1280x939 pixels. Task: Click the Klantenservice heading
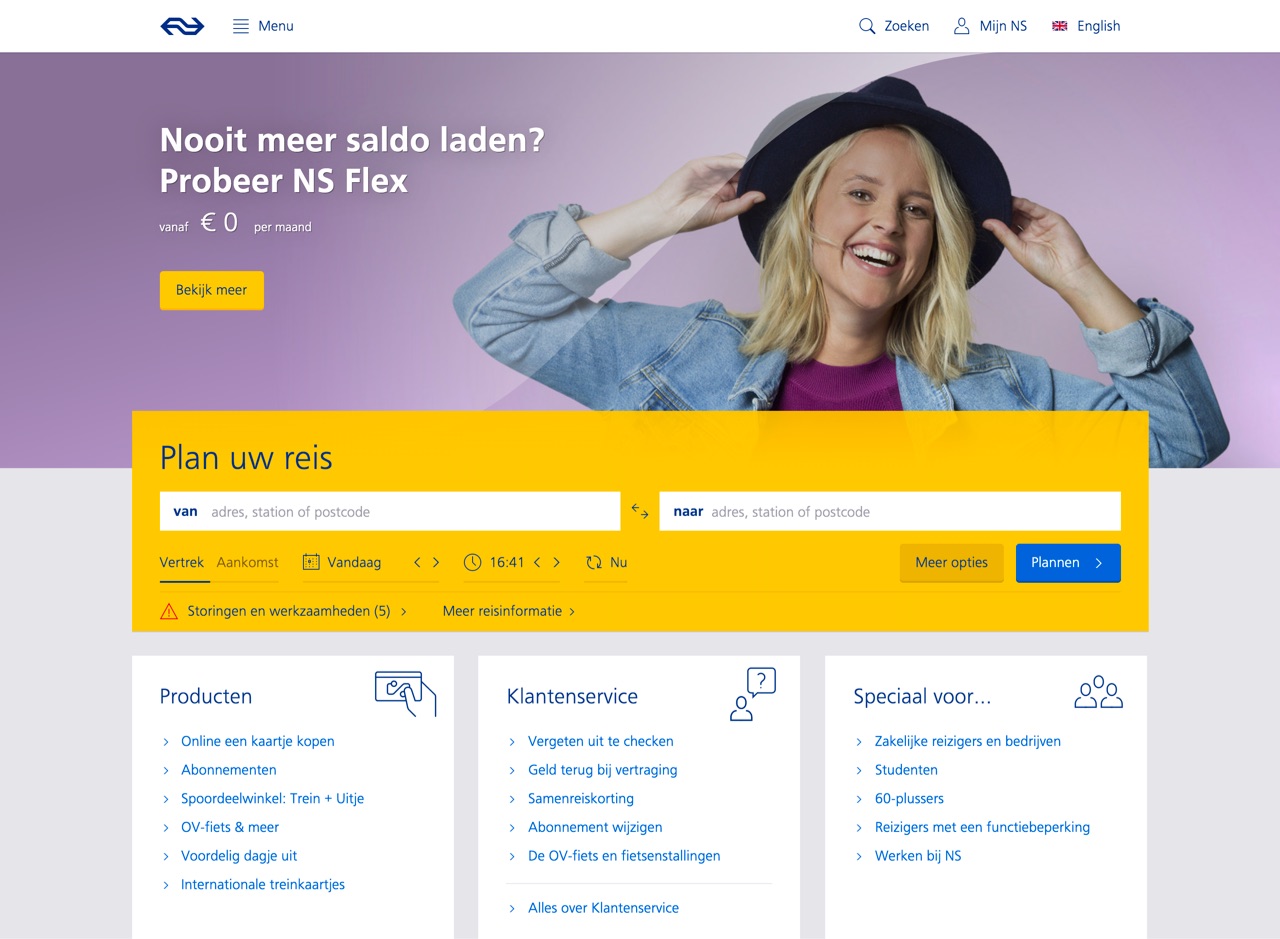(x=572, y=696)
